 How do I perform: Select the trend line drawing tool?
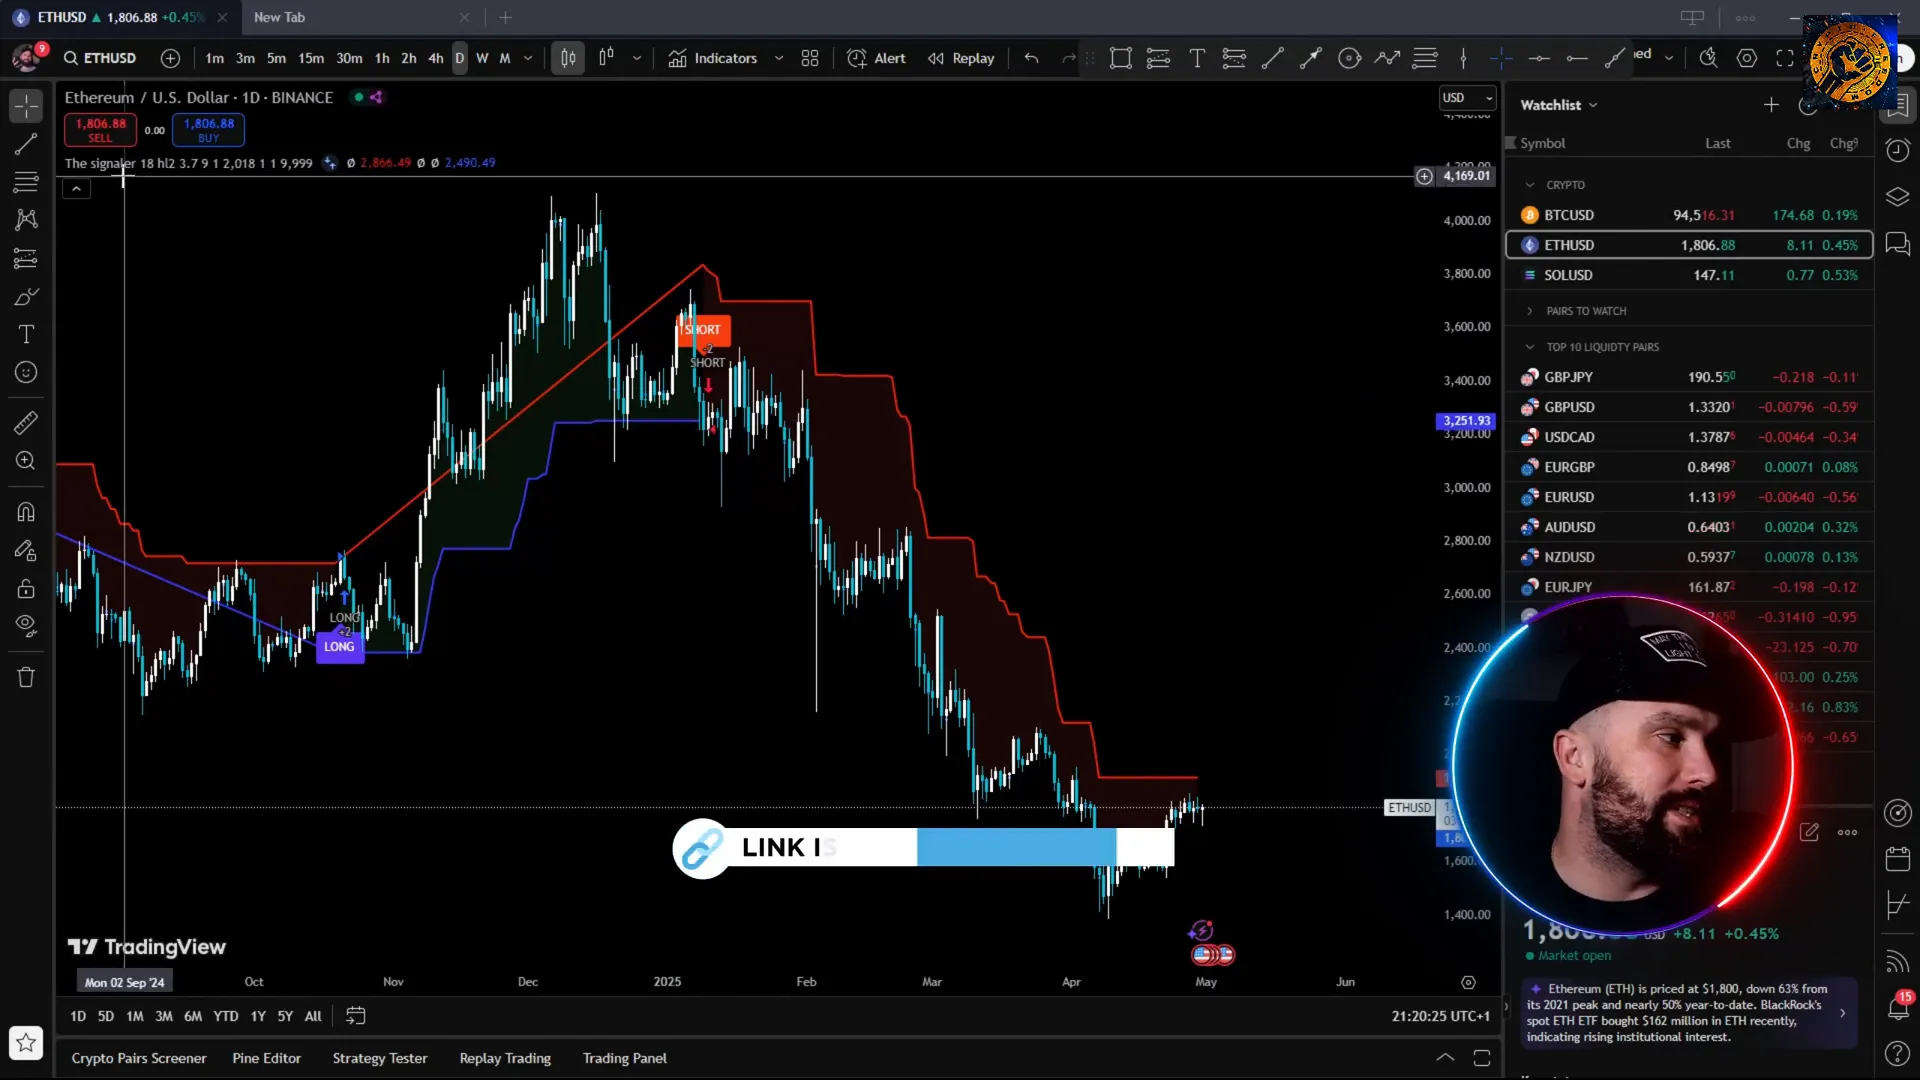26,144
